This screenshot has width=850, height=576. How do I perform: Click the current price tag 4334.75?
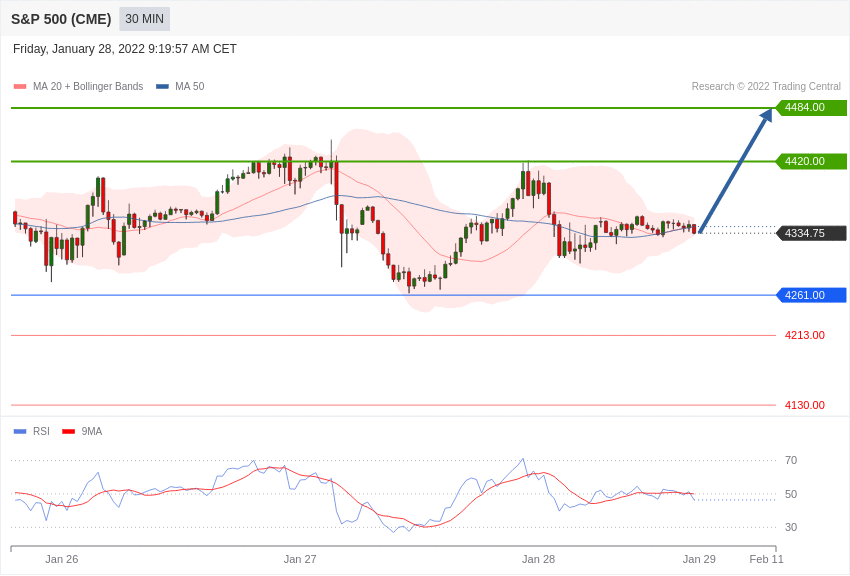tap(811, 234)
